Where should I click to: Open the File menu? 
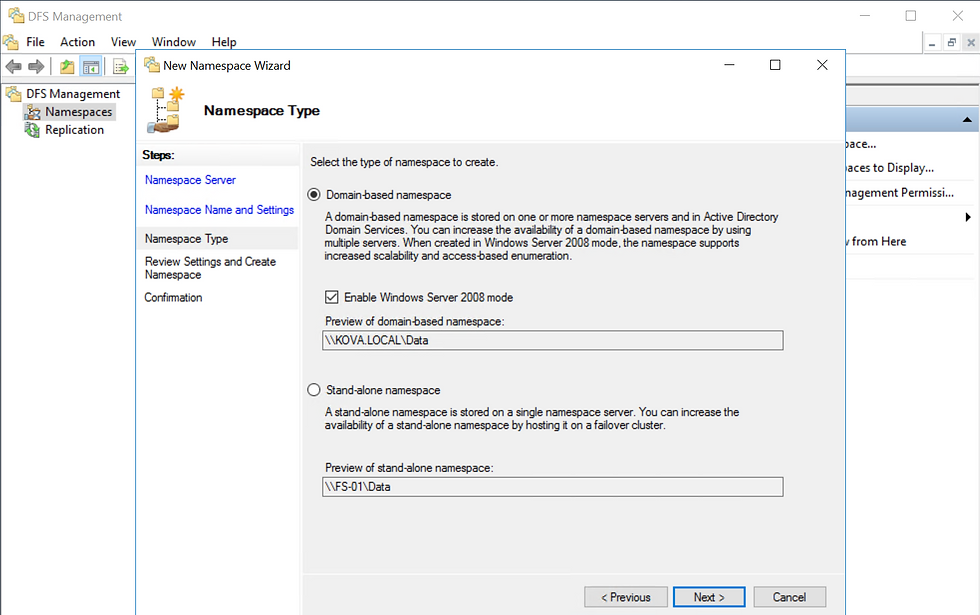pos(35,42)
